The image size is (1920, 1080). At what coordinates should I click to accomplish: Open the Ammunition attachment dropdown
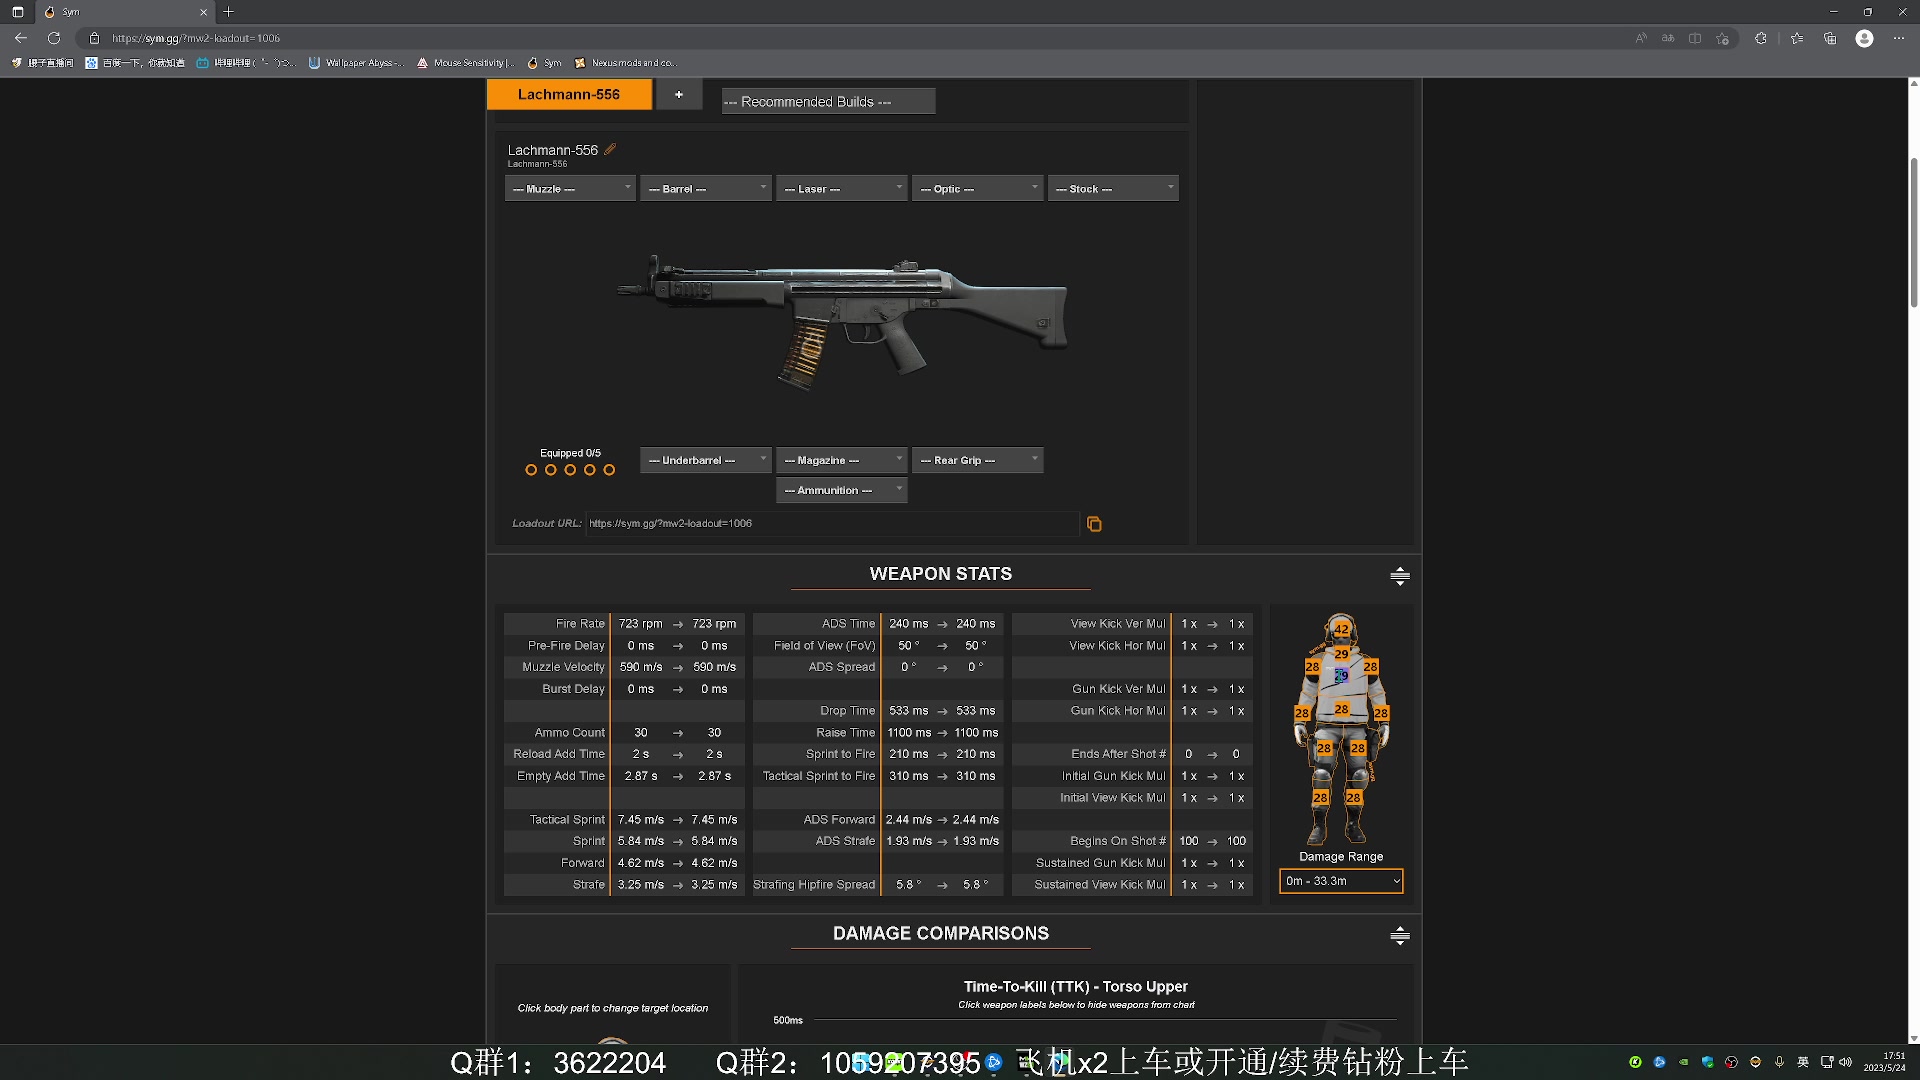(x=842, y=490)
